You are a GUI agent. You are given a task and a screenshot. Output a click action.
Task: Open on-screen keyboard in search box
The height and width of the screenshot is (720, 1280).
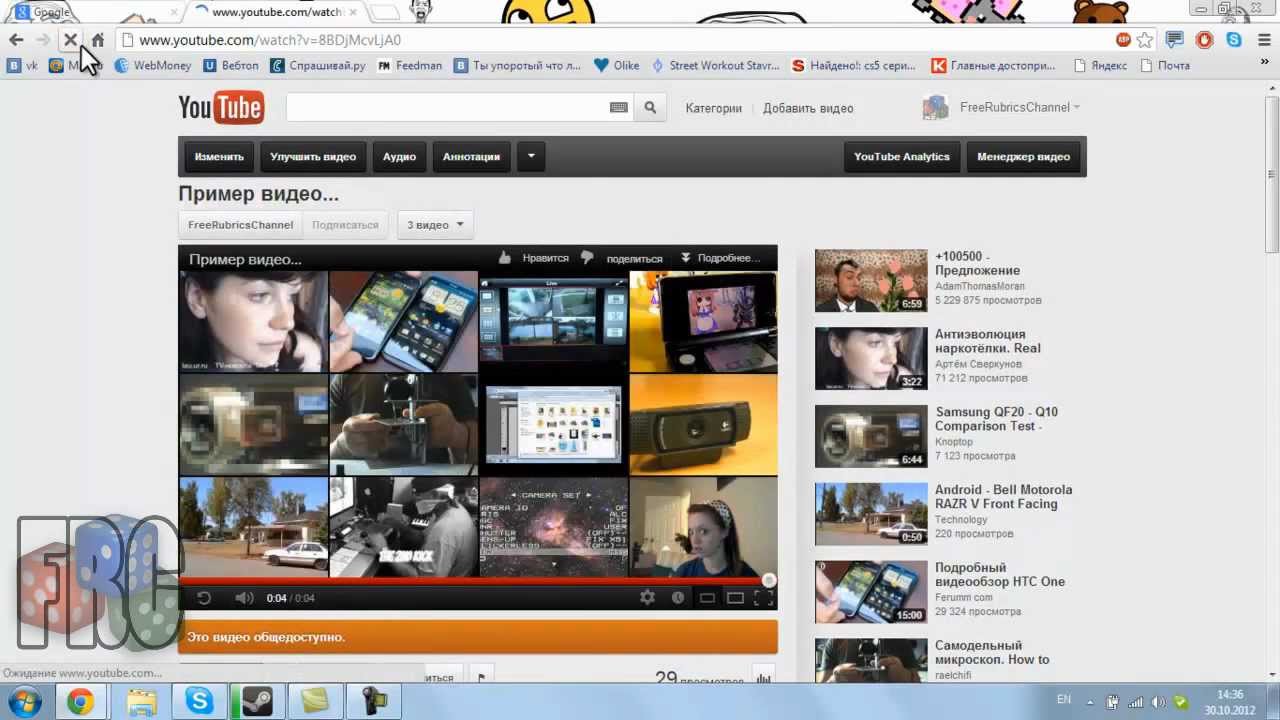[x=618, y=108]
